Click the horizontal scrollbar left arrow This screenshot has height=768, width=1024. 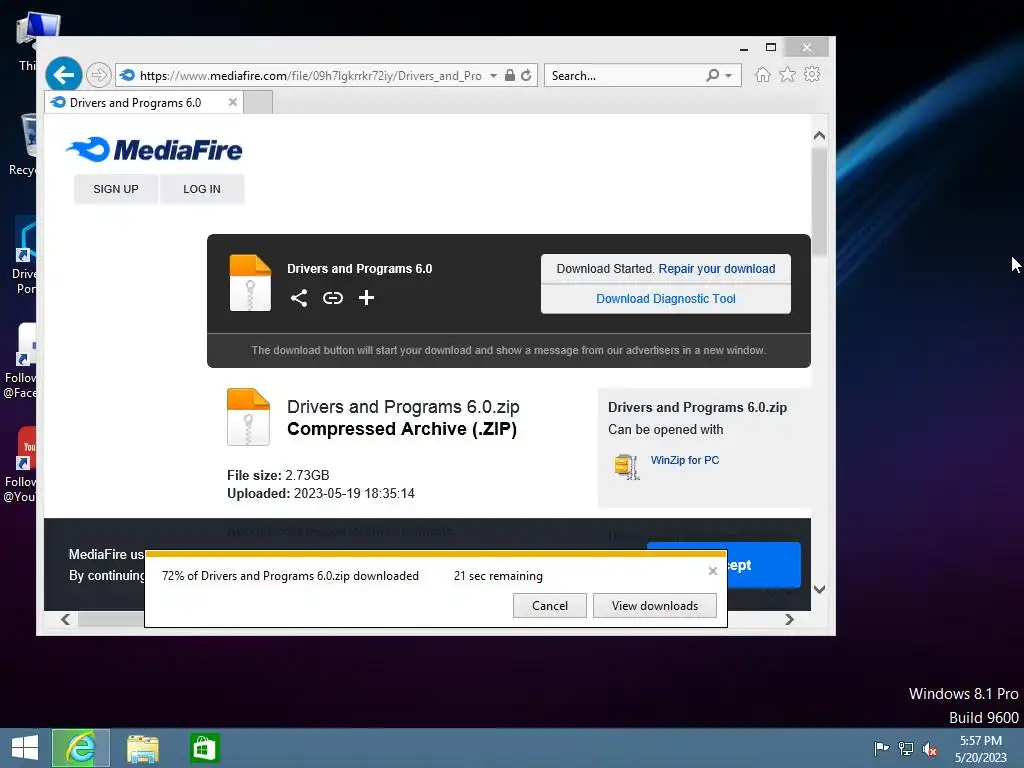point(65,619)
